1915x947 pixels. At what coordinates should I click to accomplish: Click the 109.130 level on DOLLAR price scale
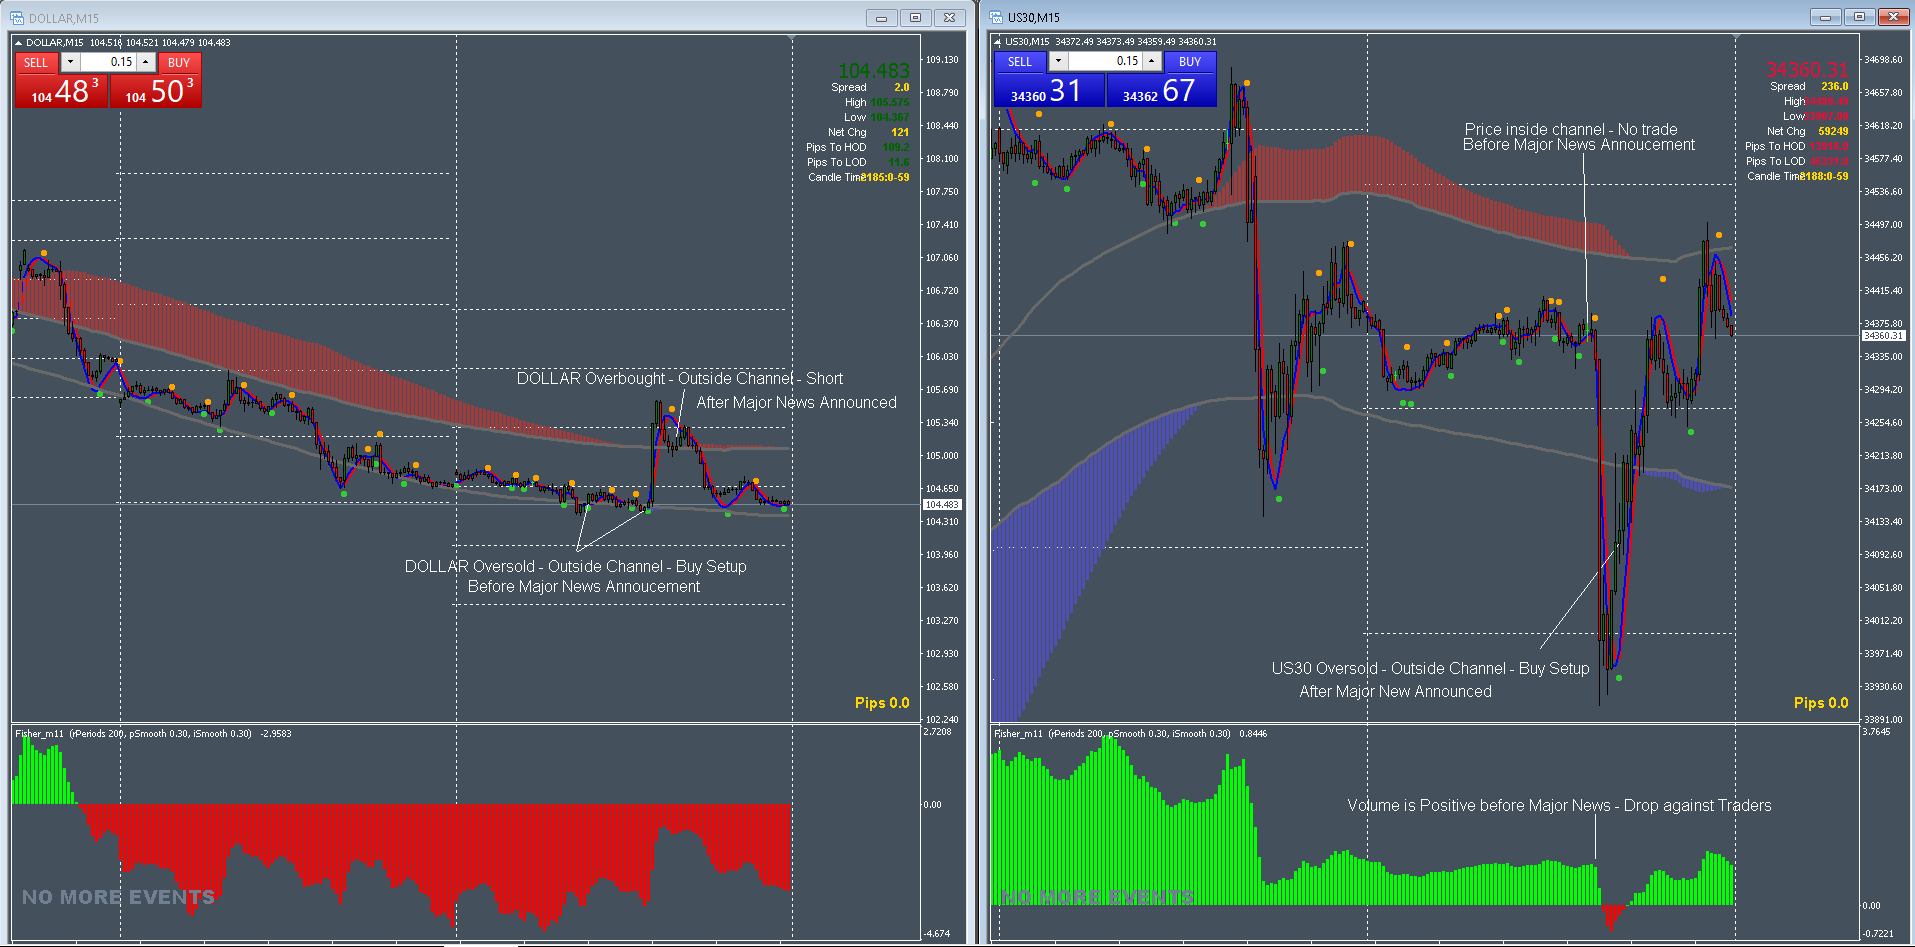(x=941, y=60)
